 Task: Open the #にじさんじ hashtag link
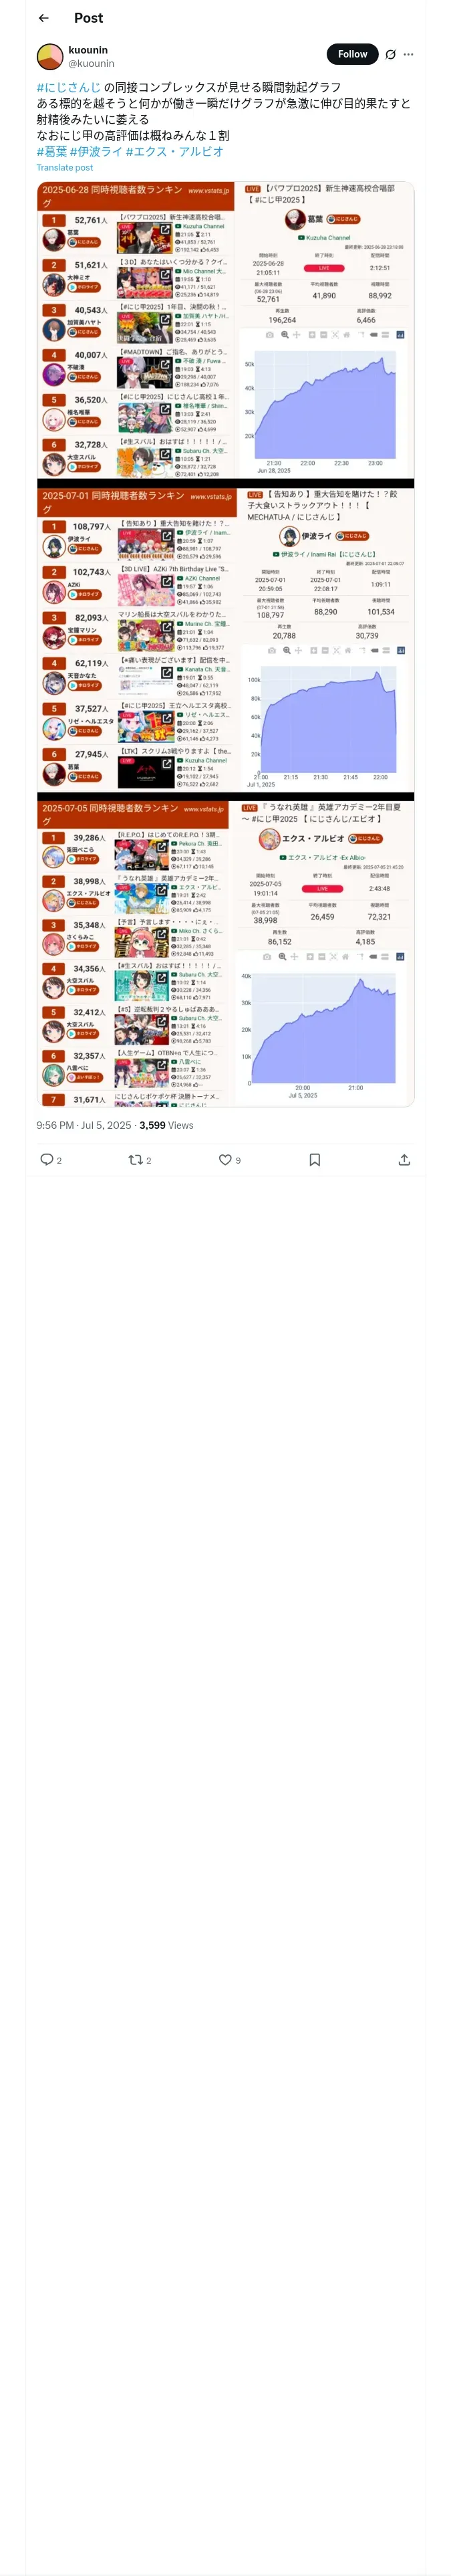point(69,87)
